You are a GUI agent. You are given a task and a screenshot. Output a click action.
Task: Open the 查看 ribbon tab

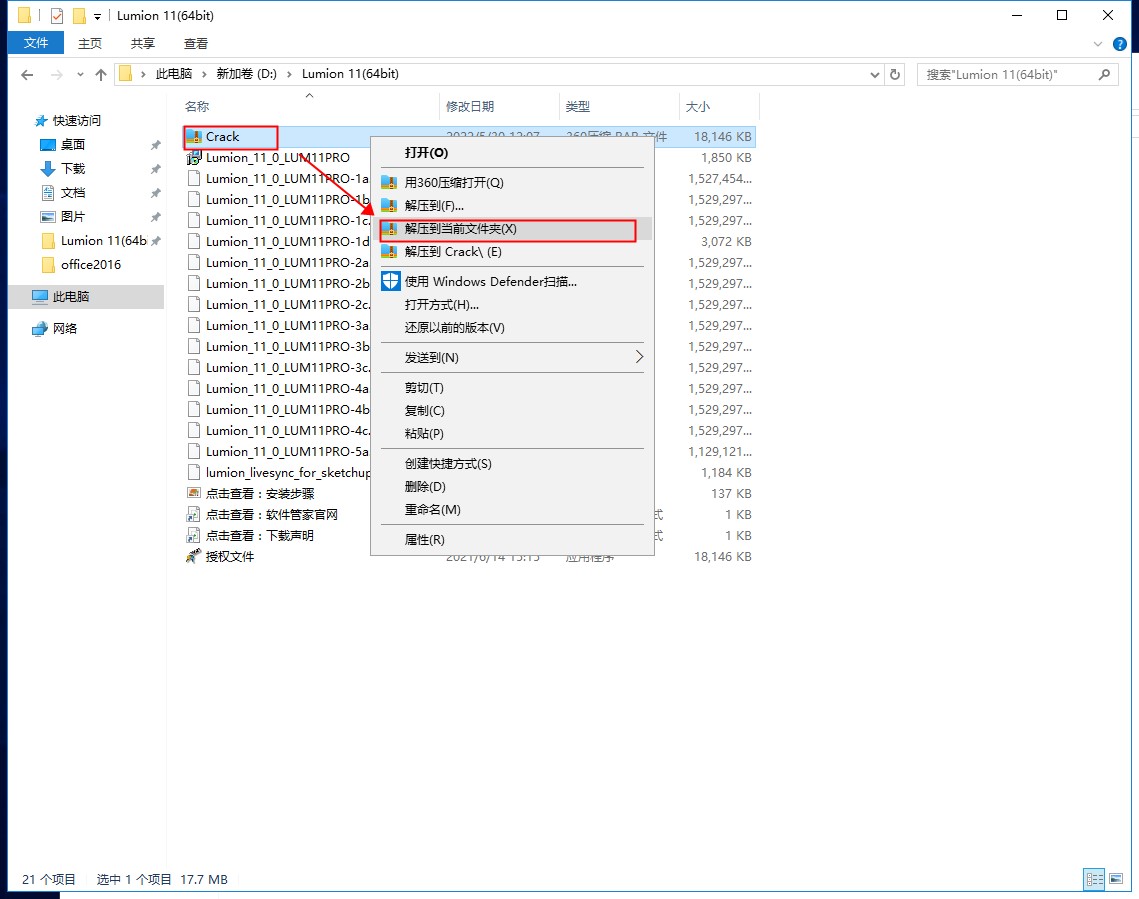point(196,43)
